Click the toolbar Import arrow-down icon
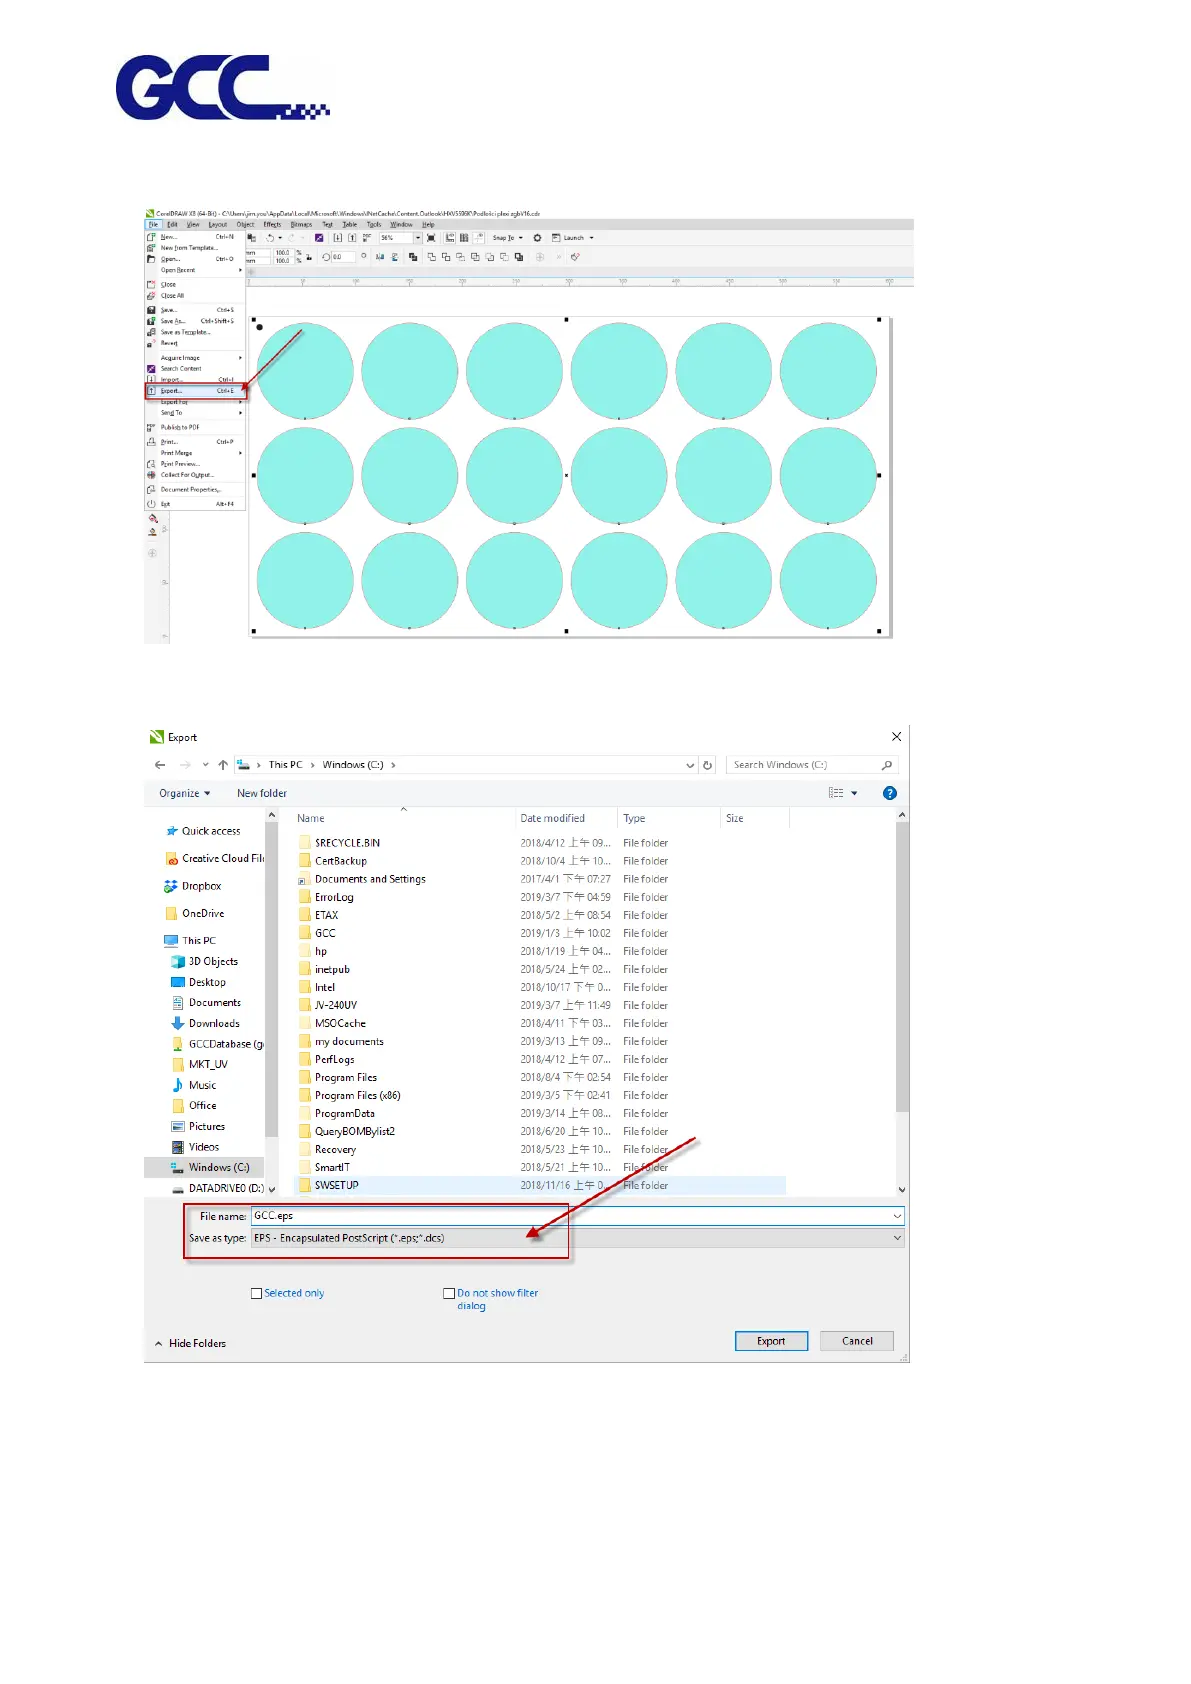Viewport: 1191px width, 1684px height. tap(338, 238)
